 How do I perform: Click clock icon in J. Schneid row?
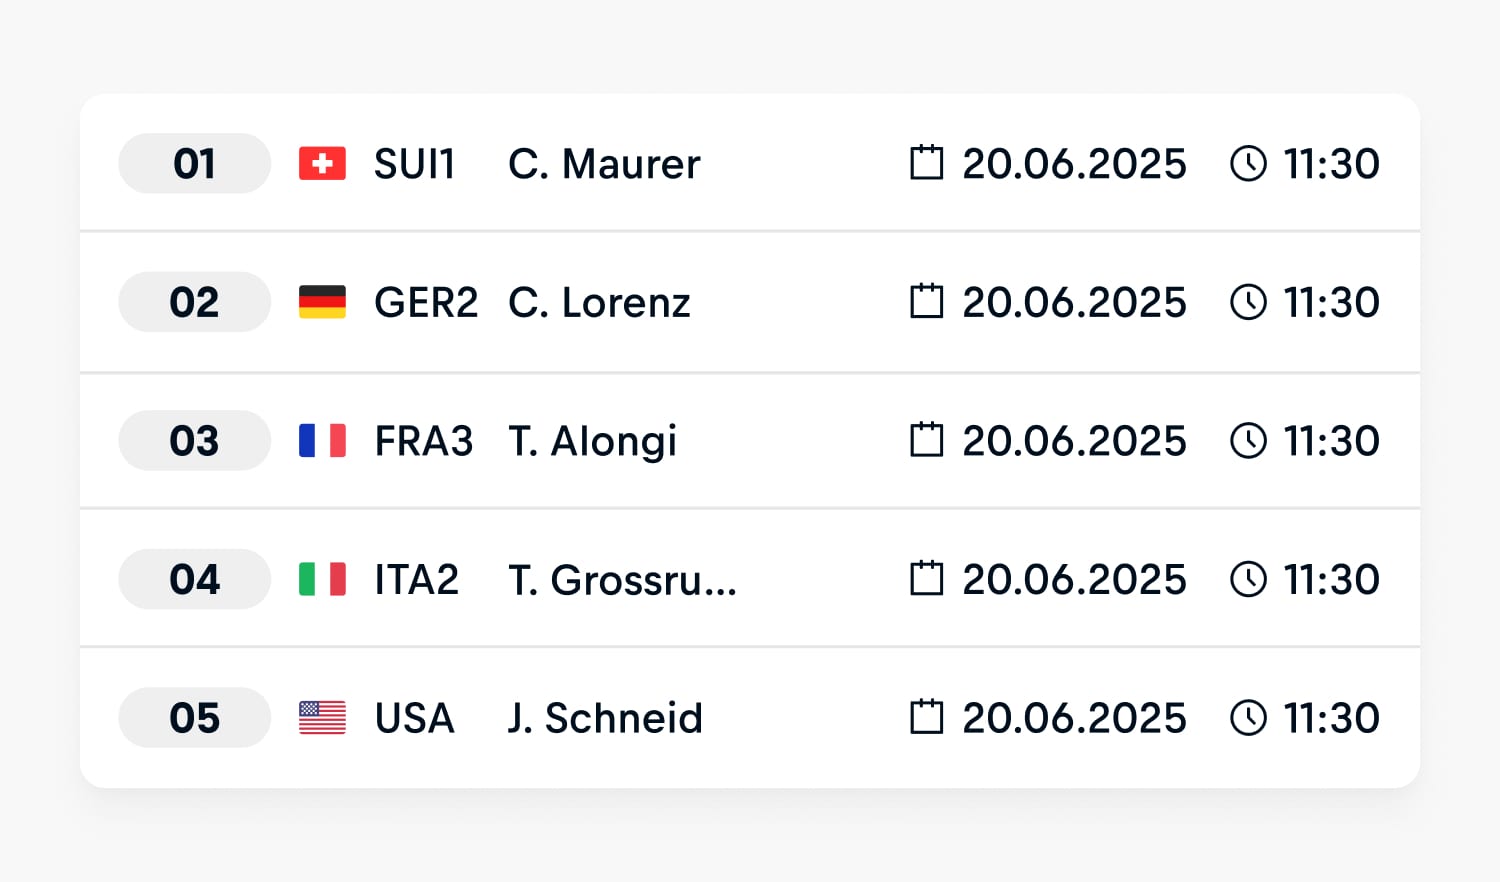coord(1248,718)
